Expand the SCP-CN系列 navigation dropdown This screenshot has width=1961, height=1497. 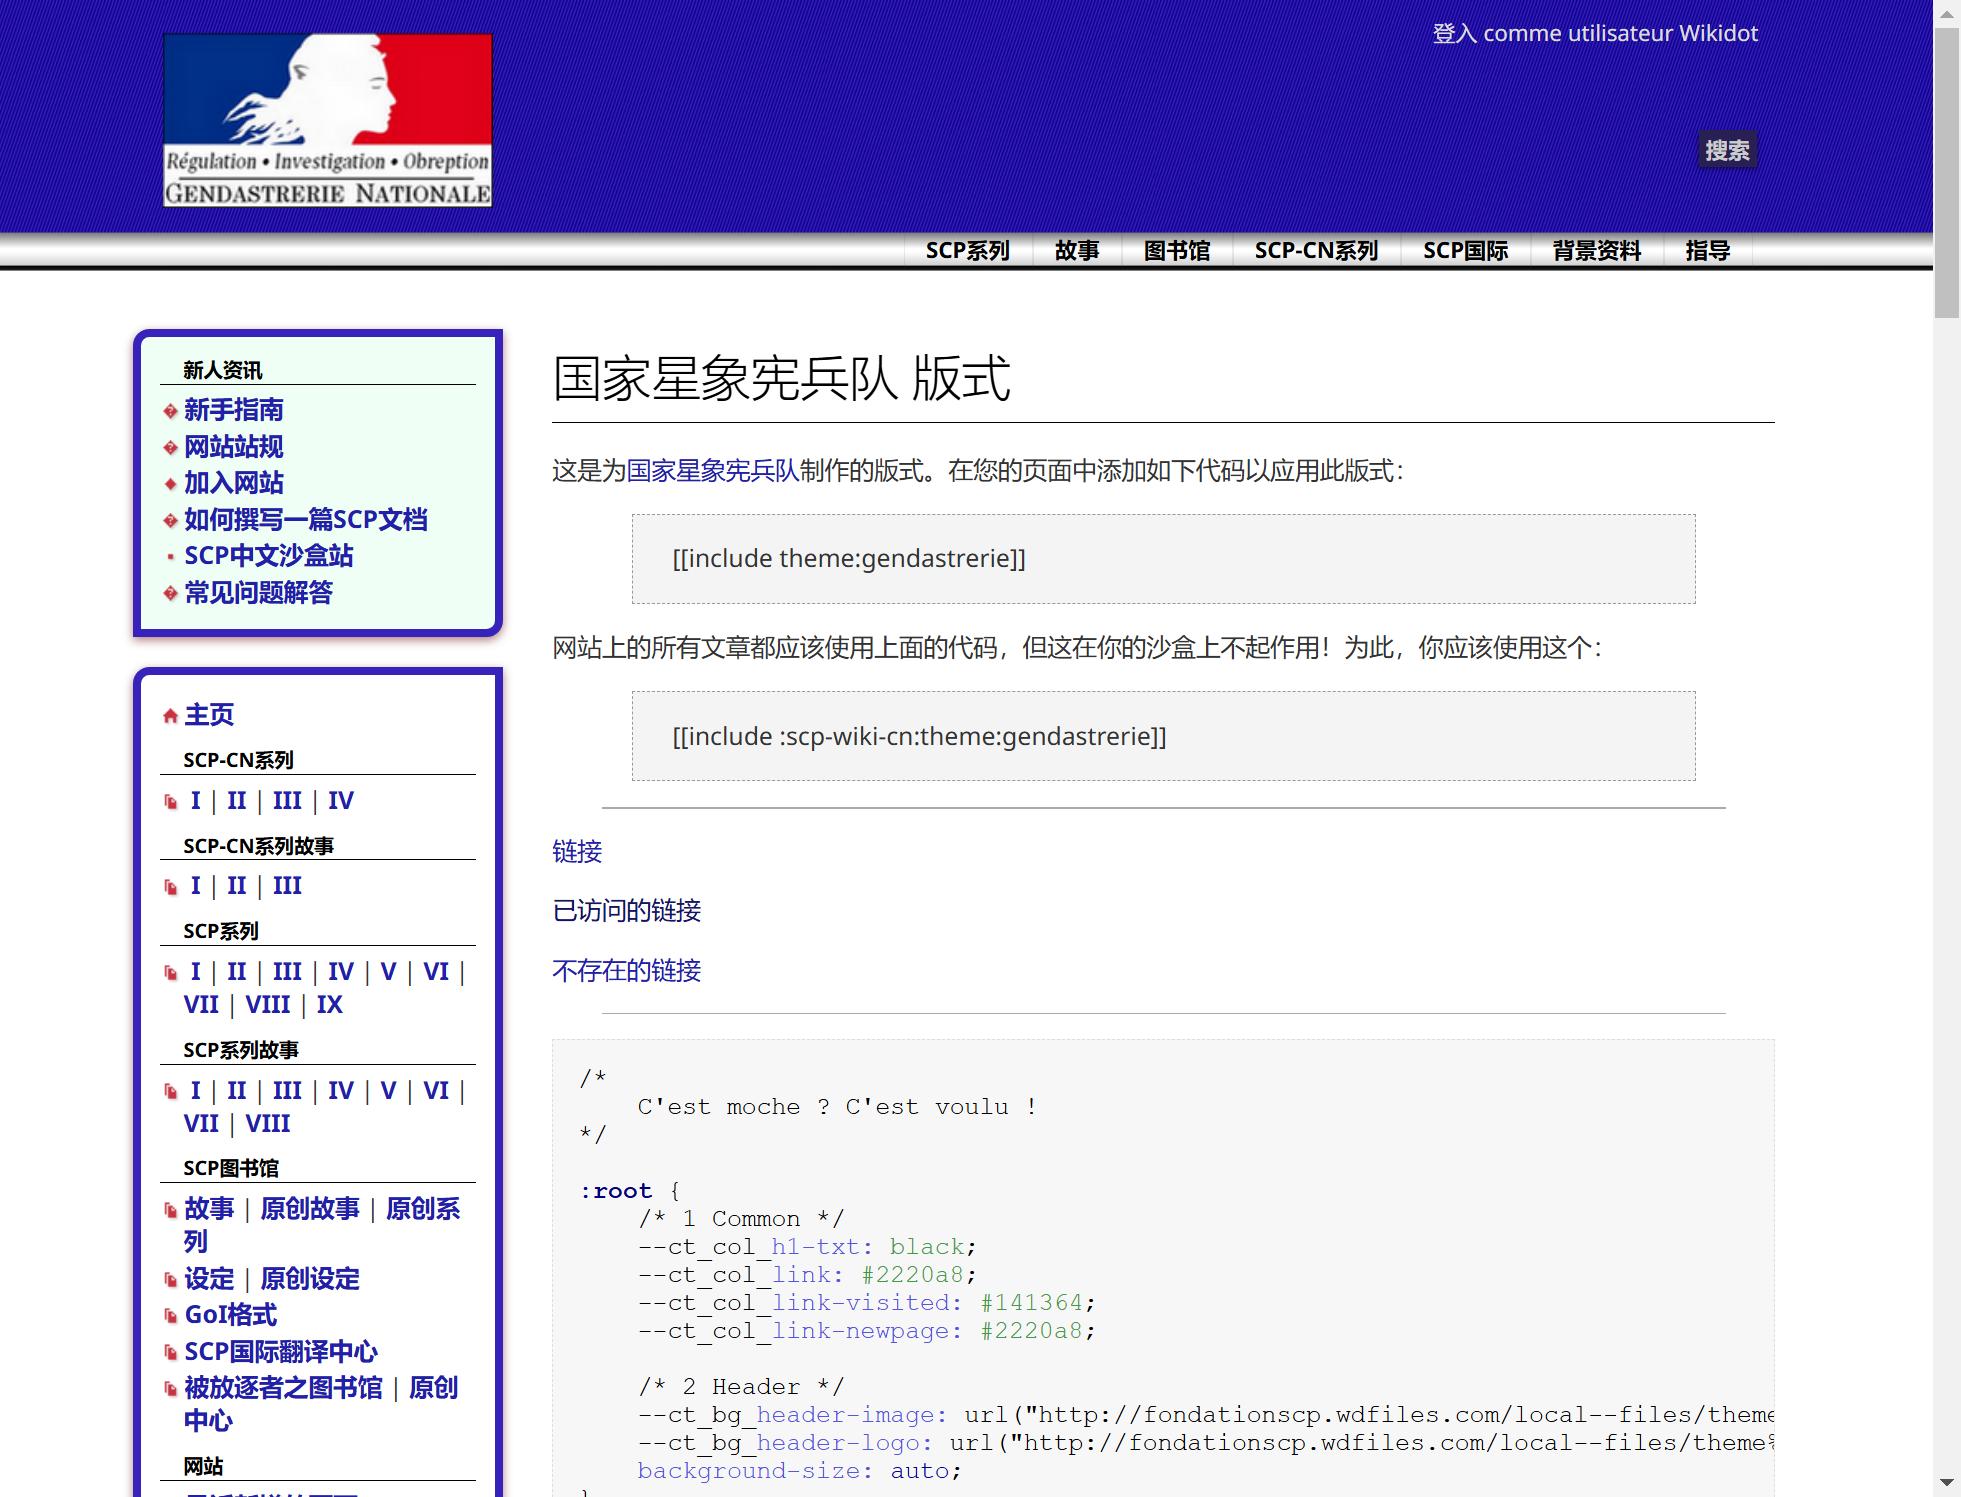[x=1315, y=251]
